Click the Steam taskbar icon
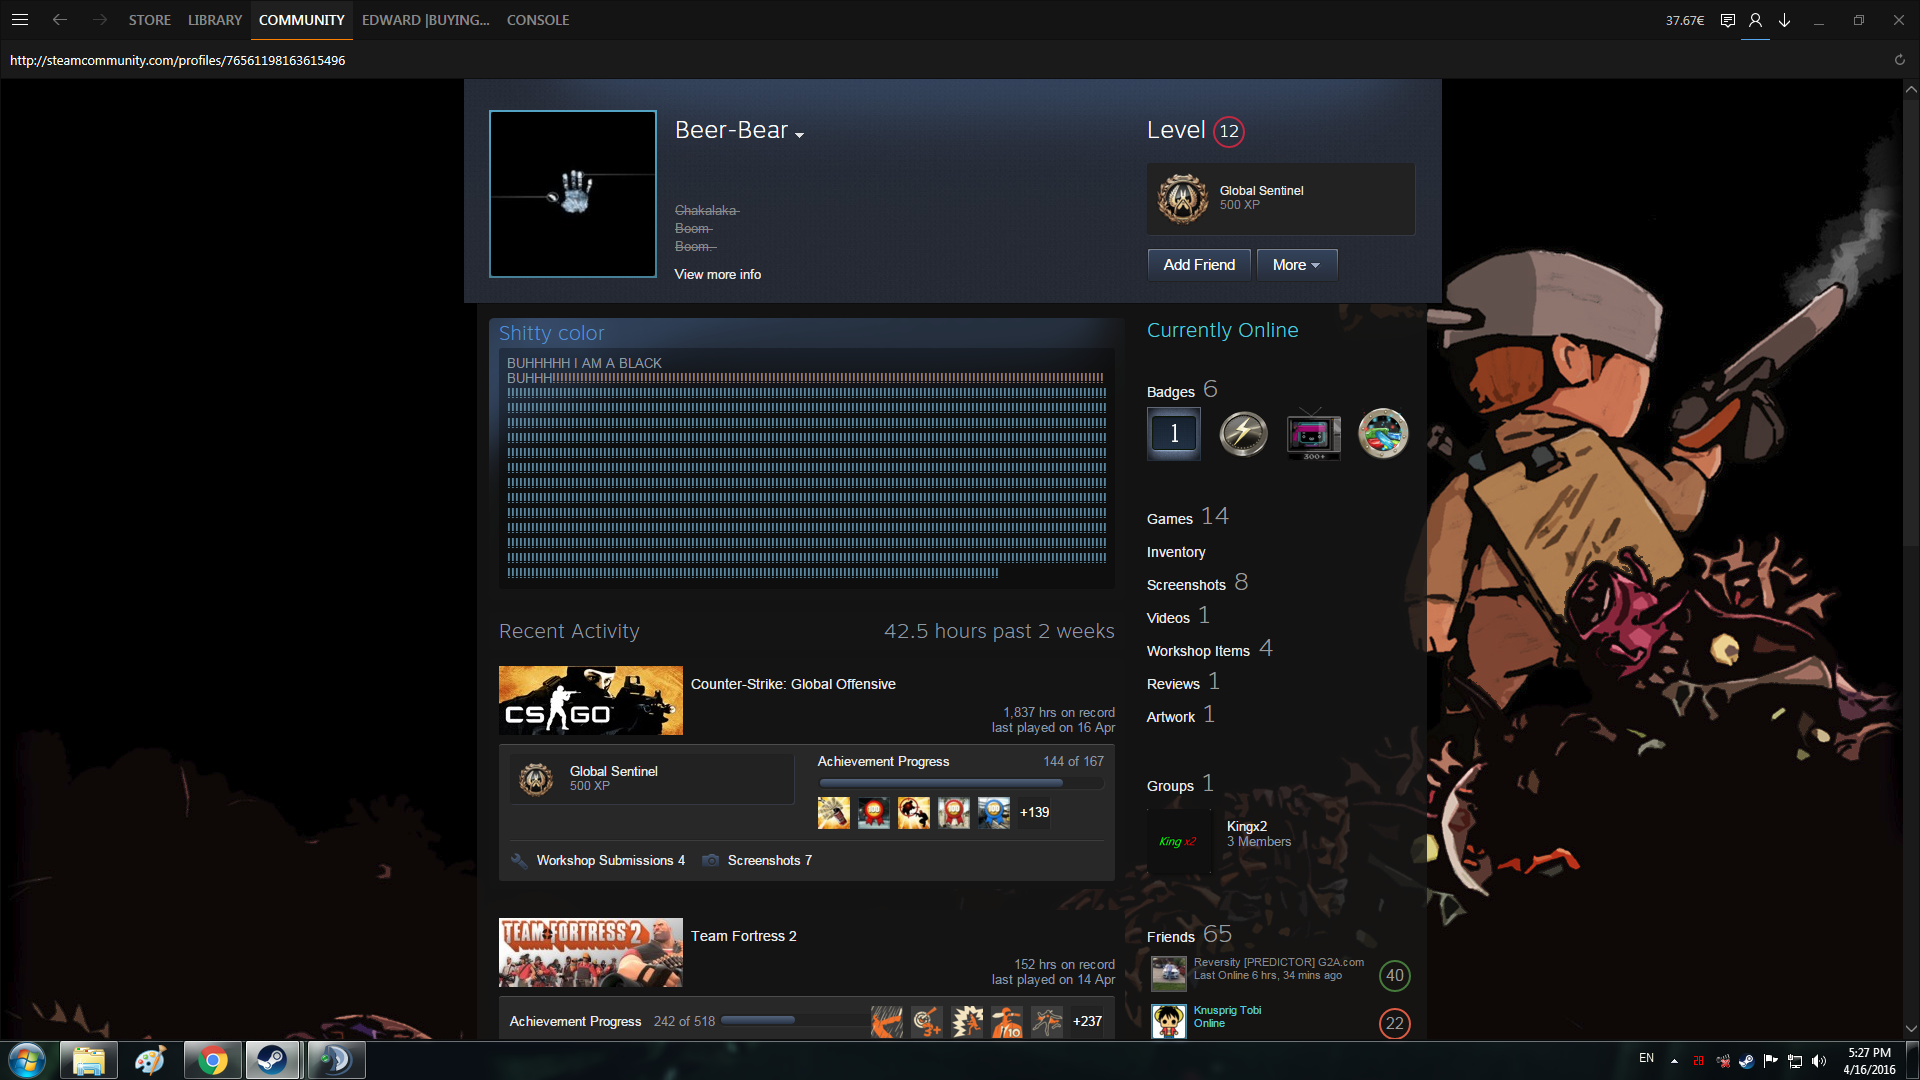 [x=271, y=1060]
